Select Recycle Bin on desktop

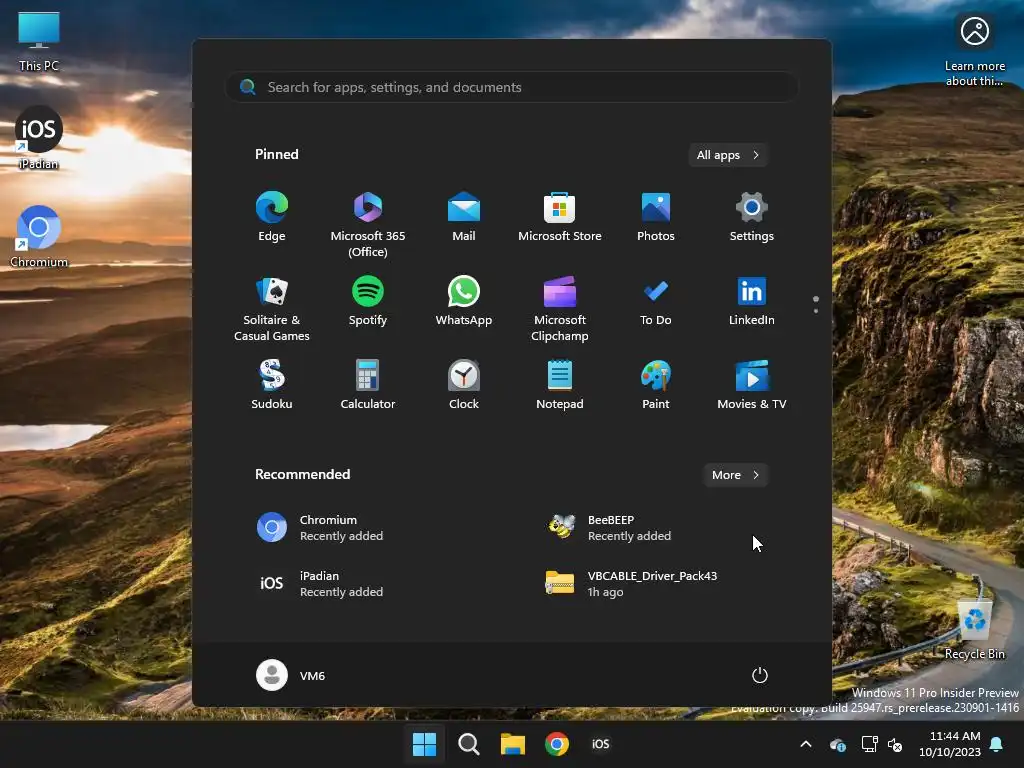coord(974,629)
